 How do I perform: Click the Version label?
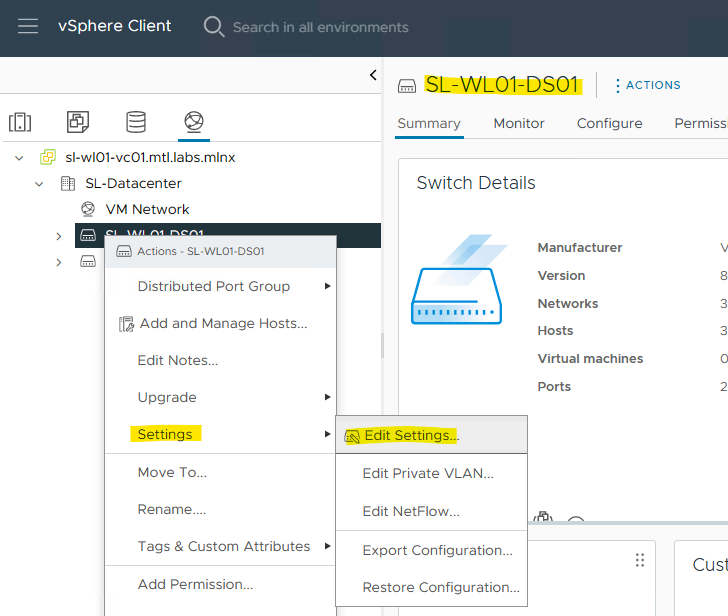tap(561, 276)
